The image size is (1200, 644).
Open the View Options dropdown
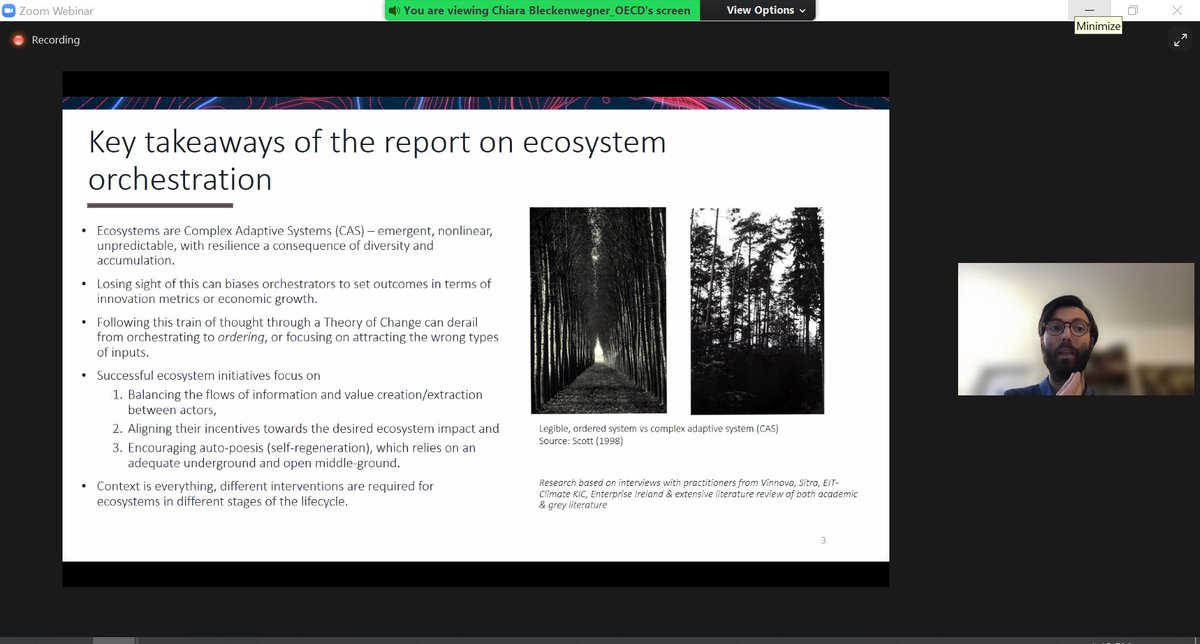point(765,10)
